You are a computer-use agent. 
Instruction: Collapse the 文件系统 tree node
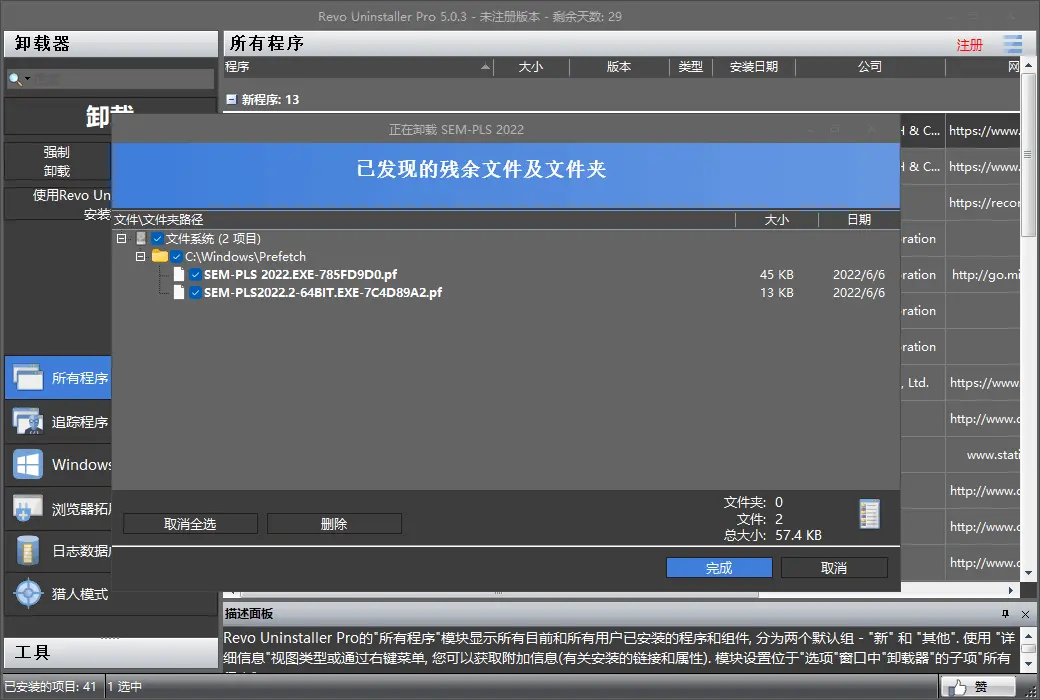tap(121, 238)
